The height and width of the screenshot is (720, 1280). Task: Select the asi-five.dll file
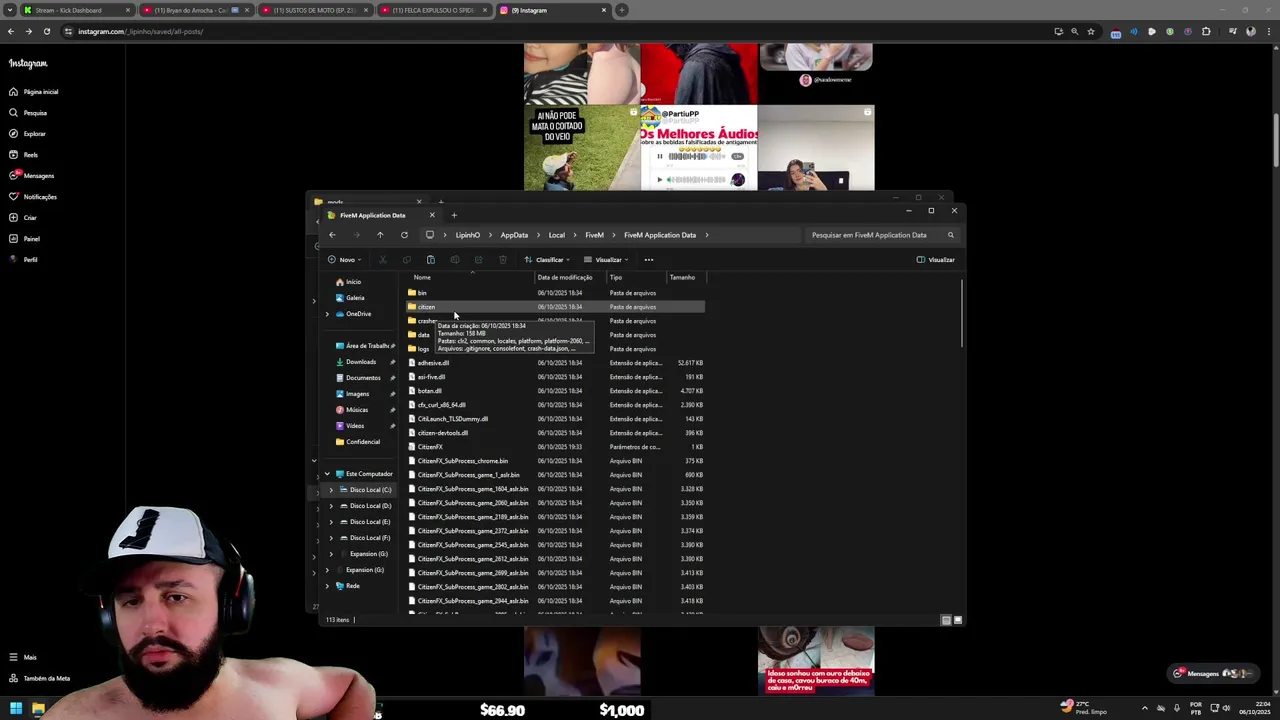555,377
